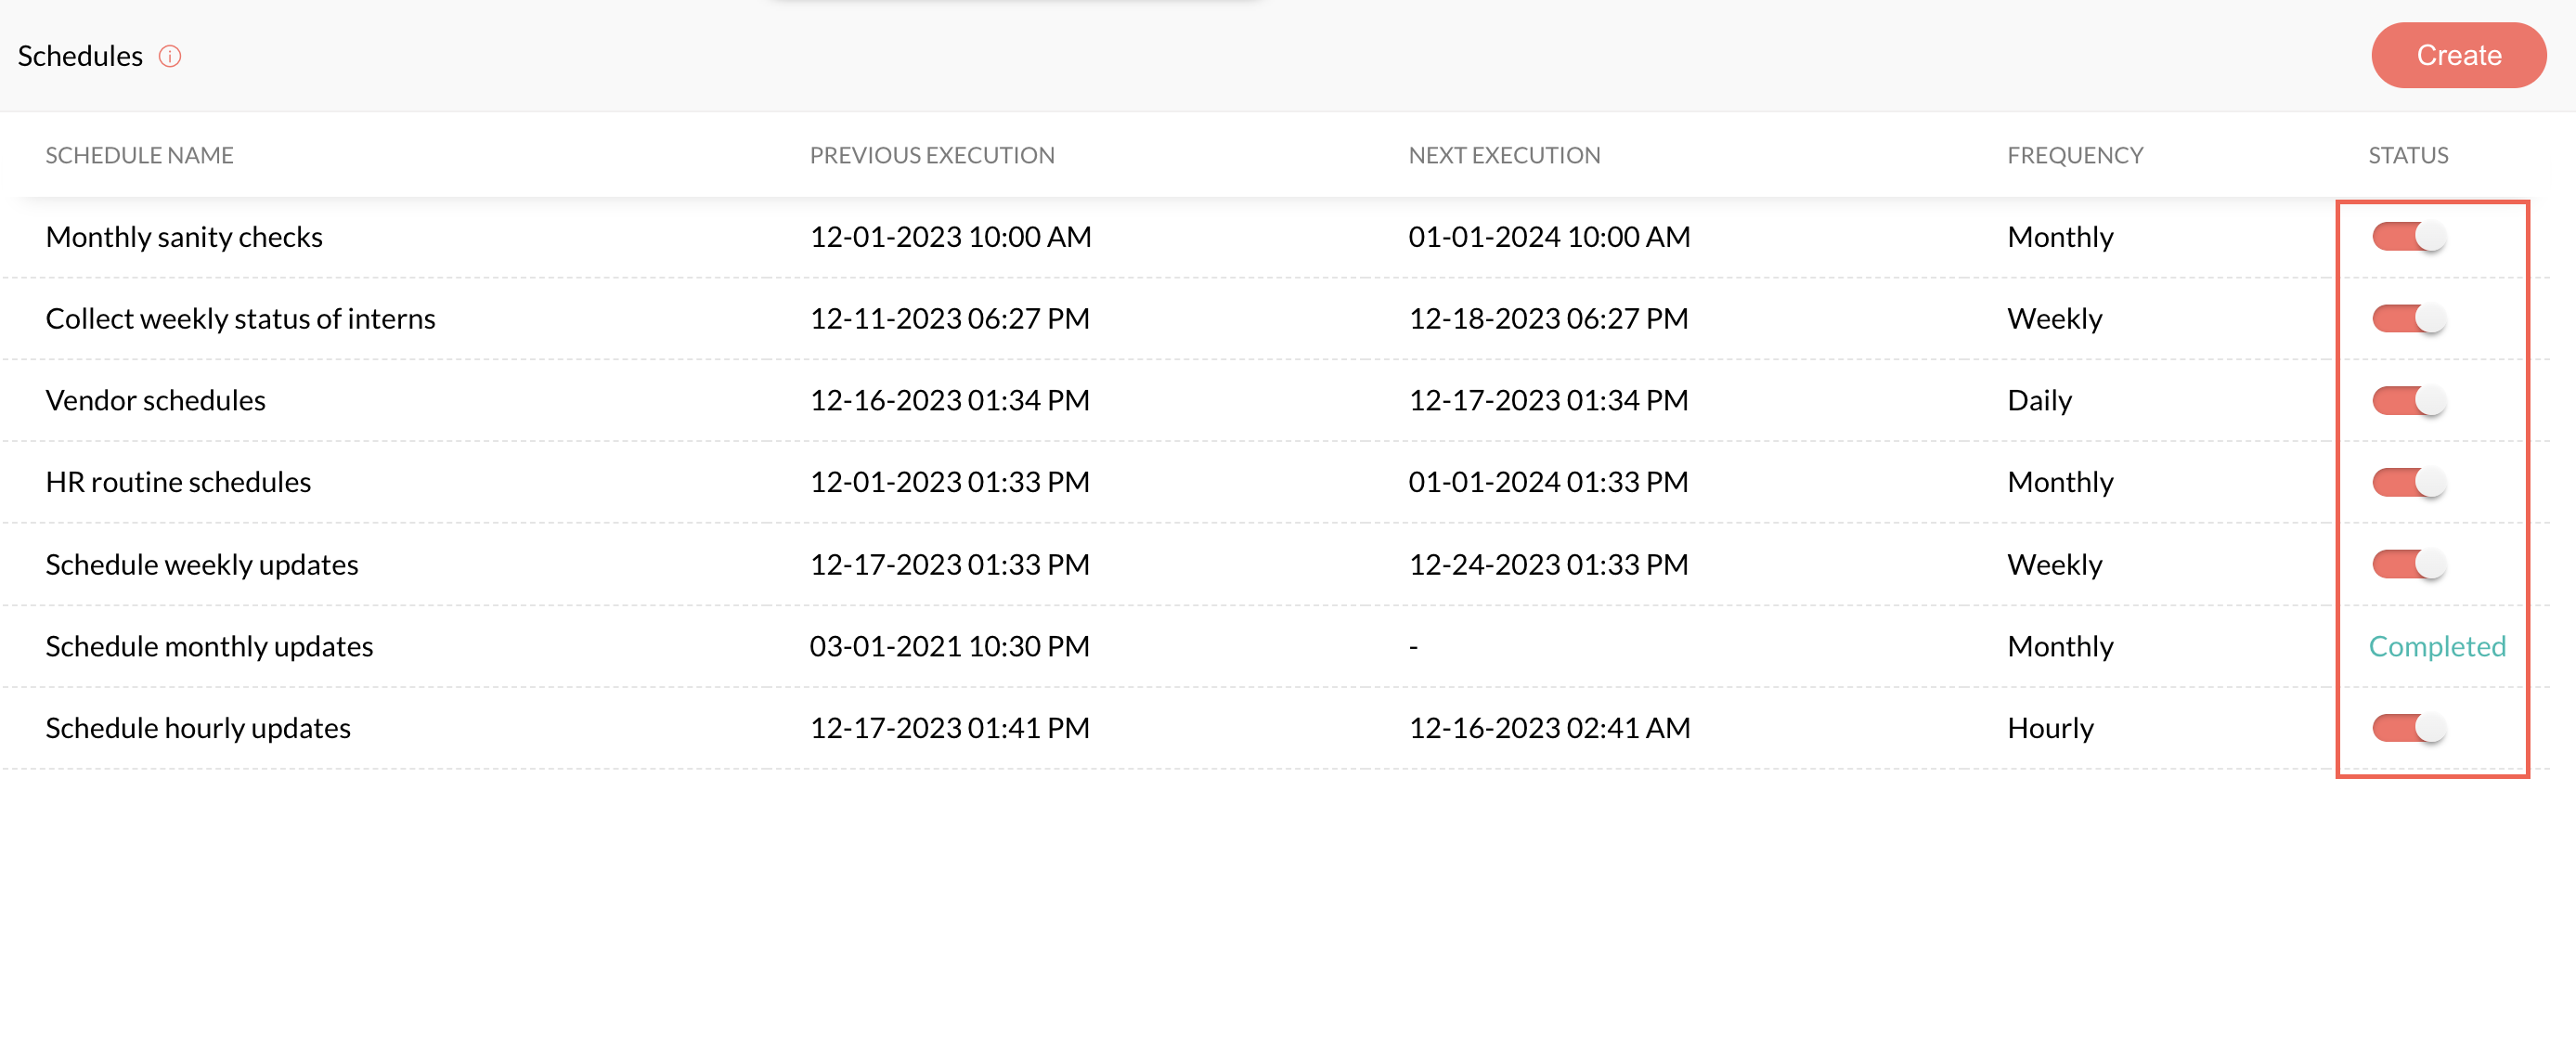Toggle off Collect weekly status of interns
The width and height of the screenshot is (2576, 1051).
(x=2408, y=319)
